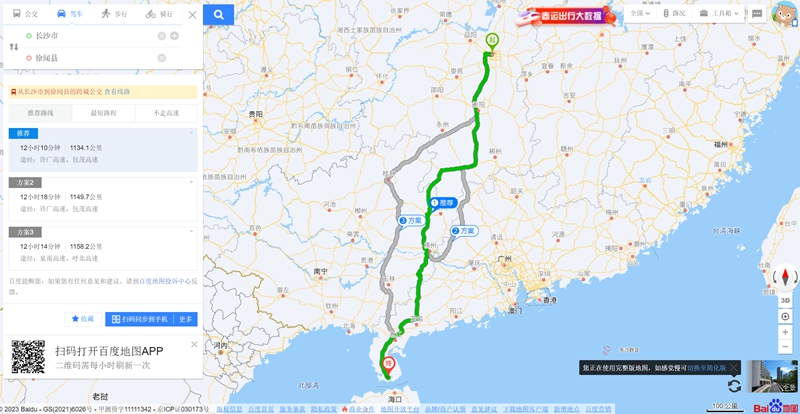Expand the 工具箱 toolbox dropdown
This screenshot has width=800, height=414.
point(719,14)
